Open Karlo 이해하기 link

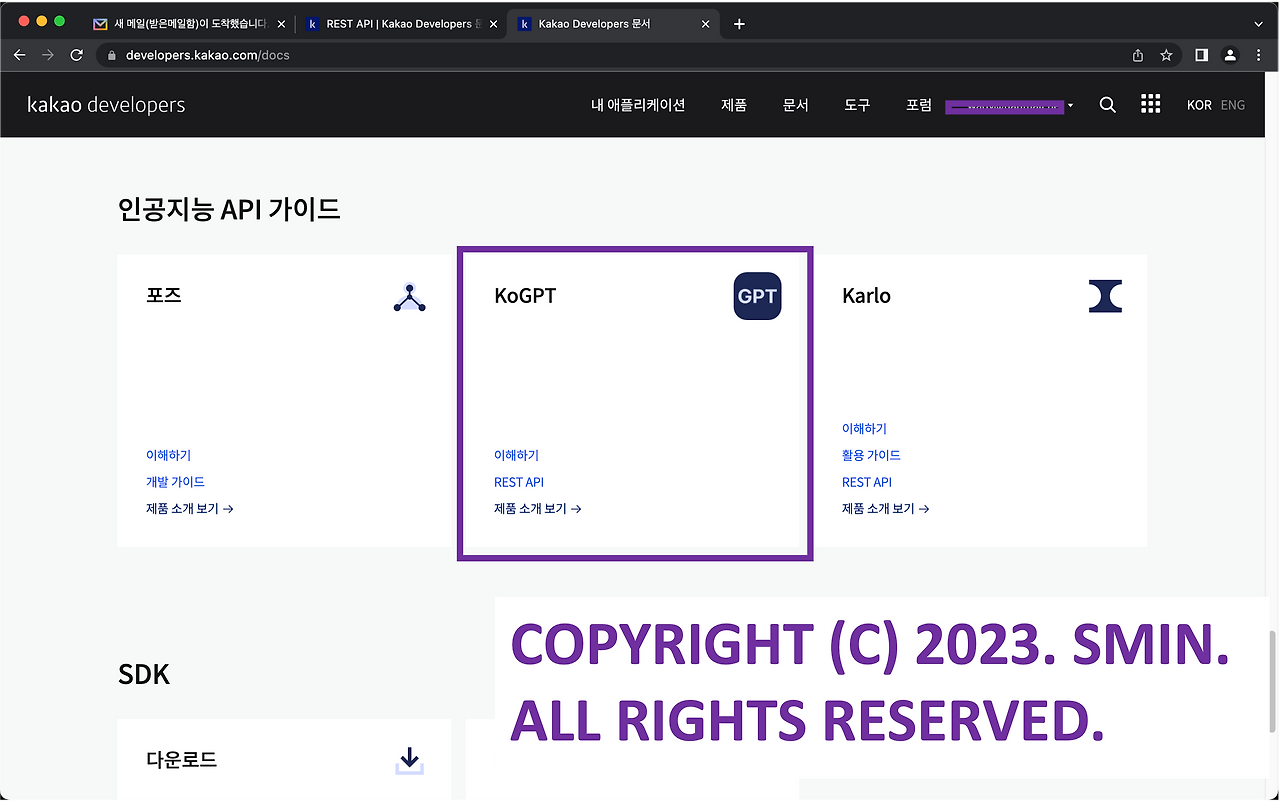pyautogui.click(x=864, y=429)
